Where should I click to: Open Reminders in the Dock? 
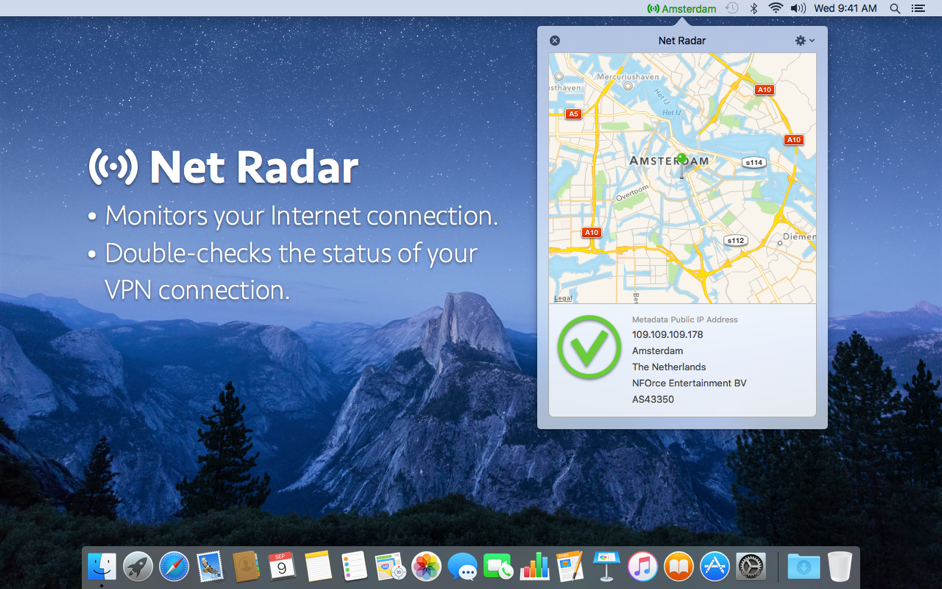pyautogui.click(x=354, y=566)
